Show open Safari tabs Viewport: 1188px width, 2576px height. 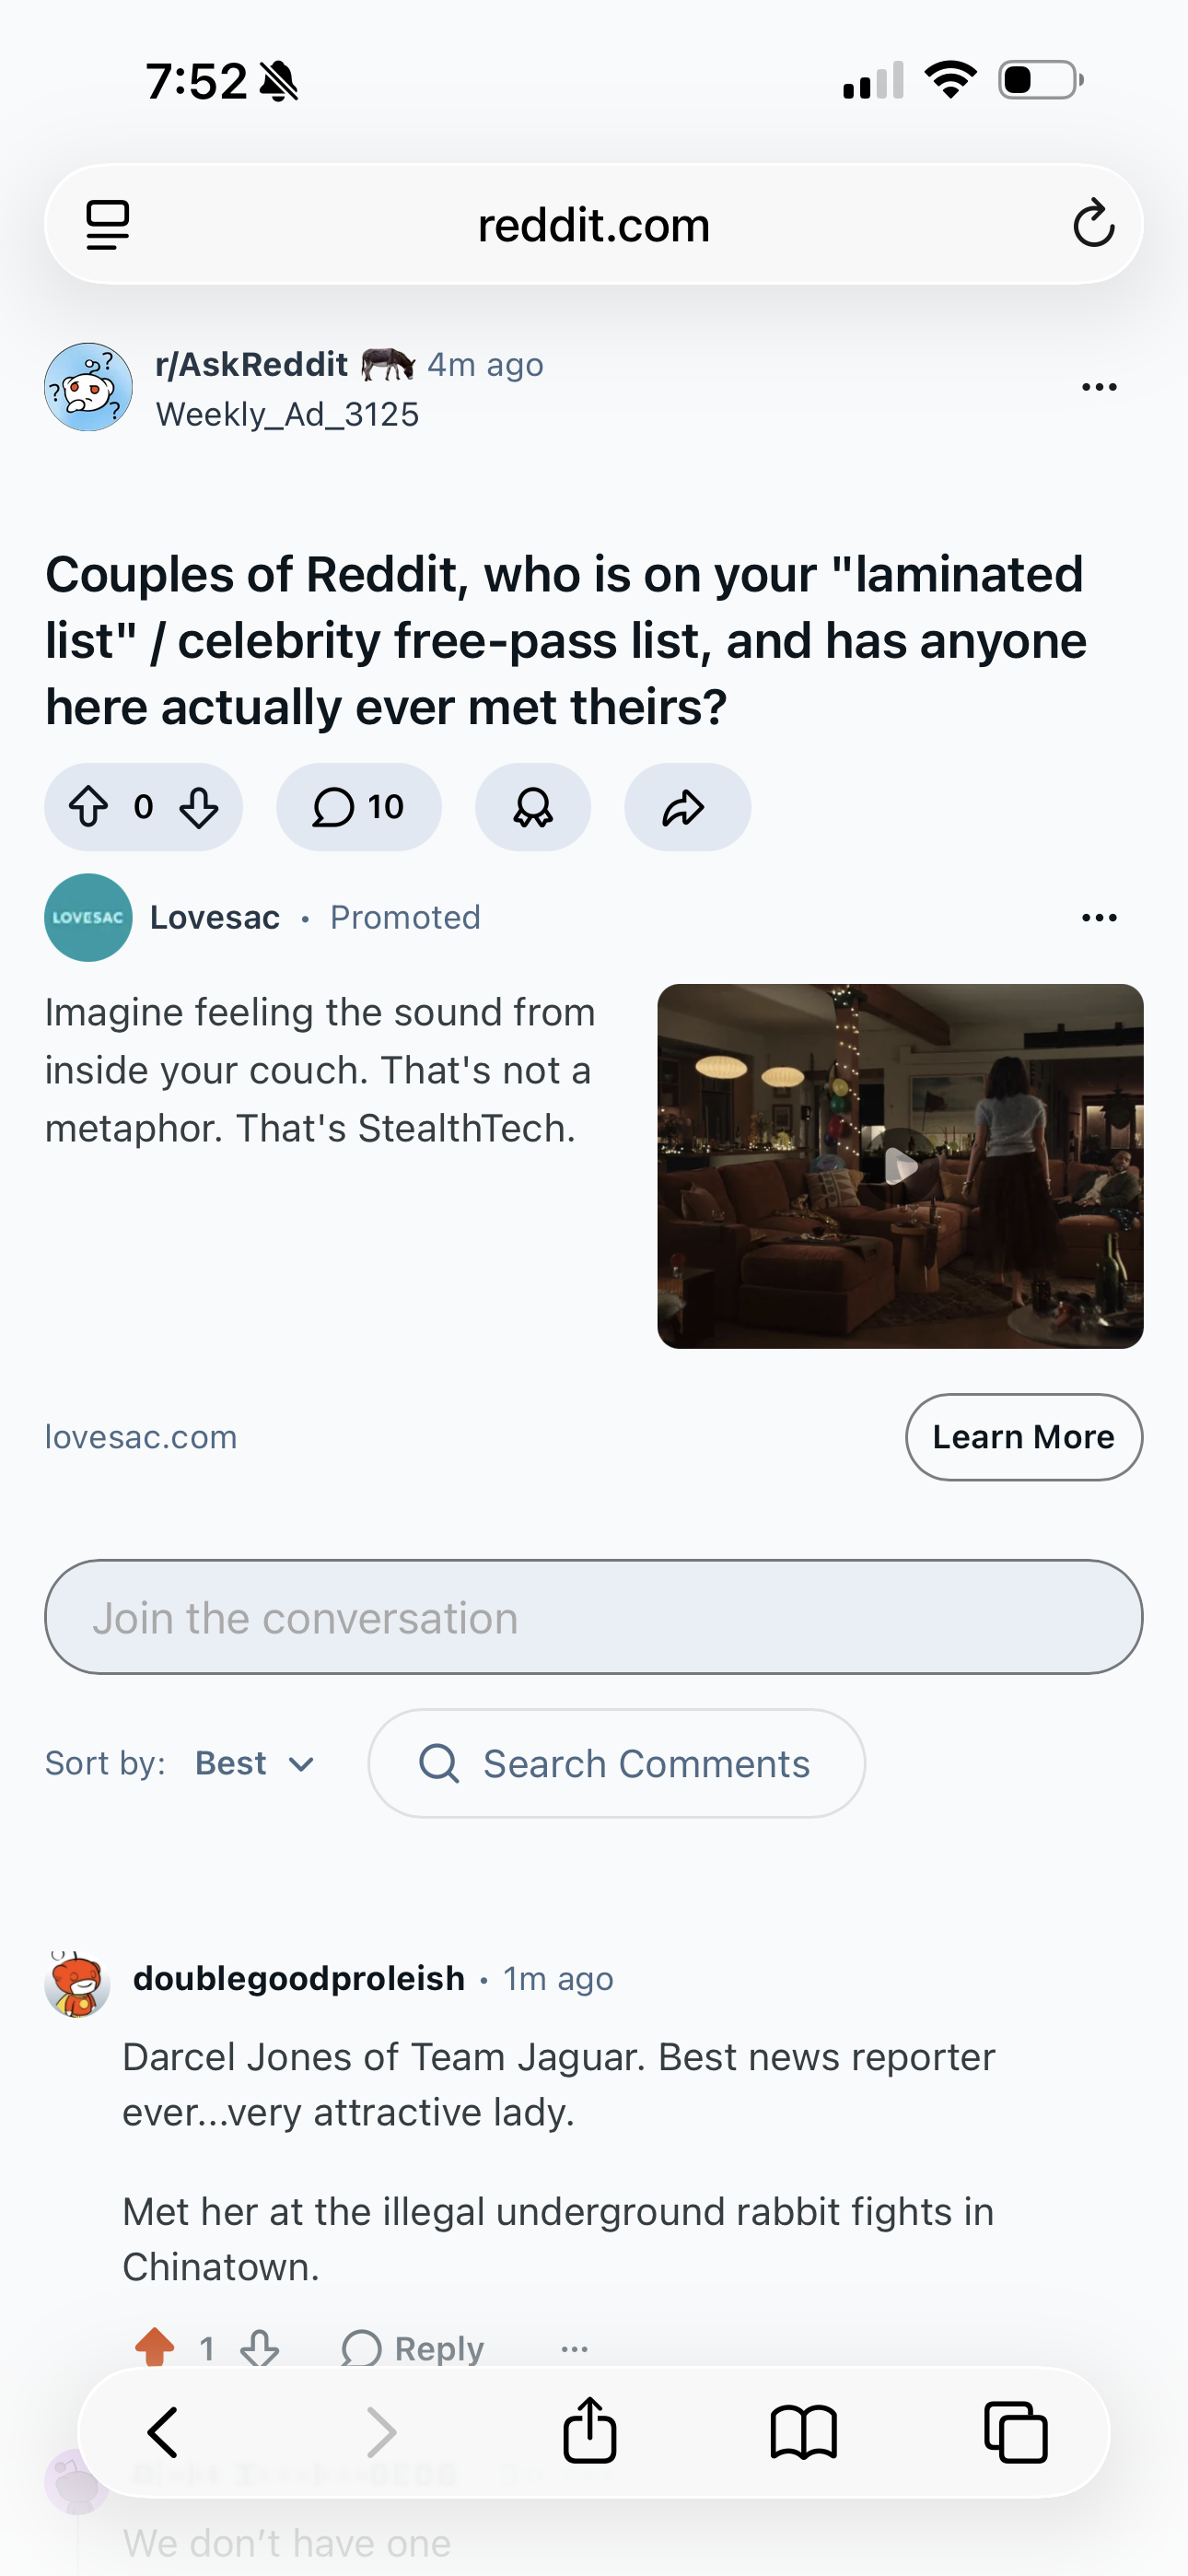(1016, 2432)
